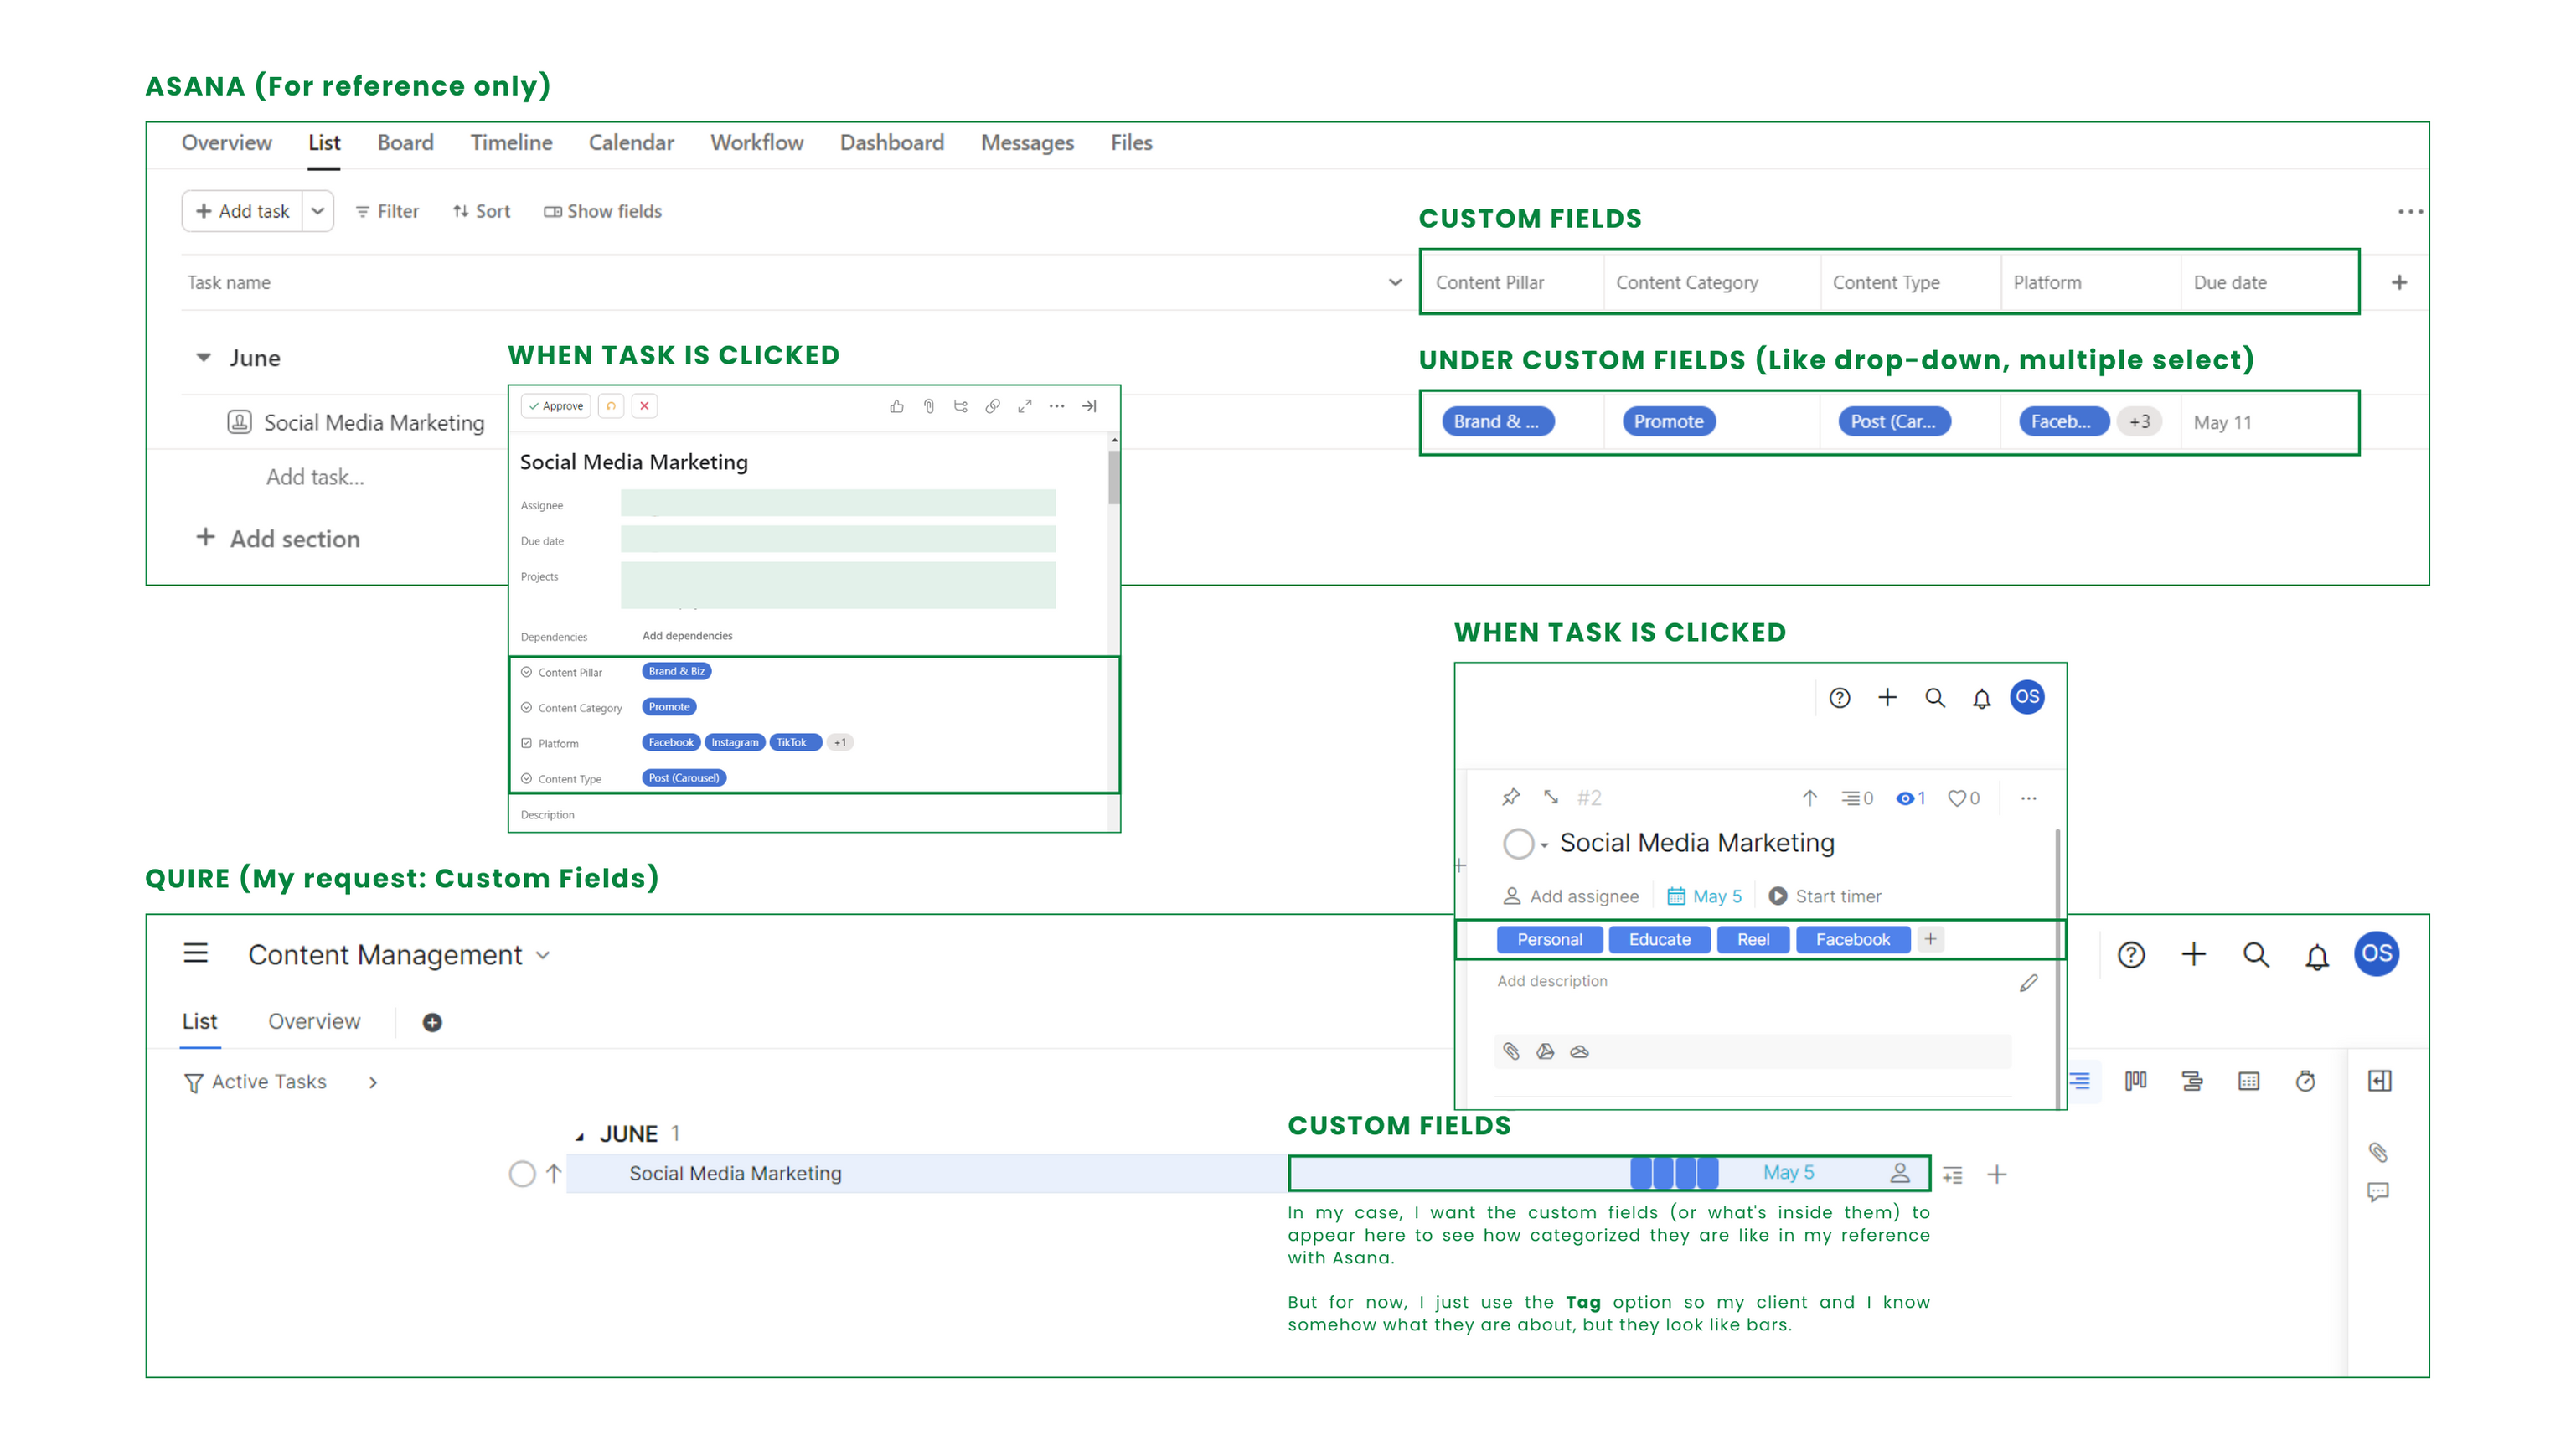Click the Add description field in Quire panel
Screen dimensions: 2576x1451
click(1552, 981)
